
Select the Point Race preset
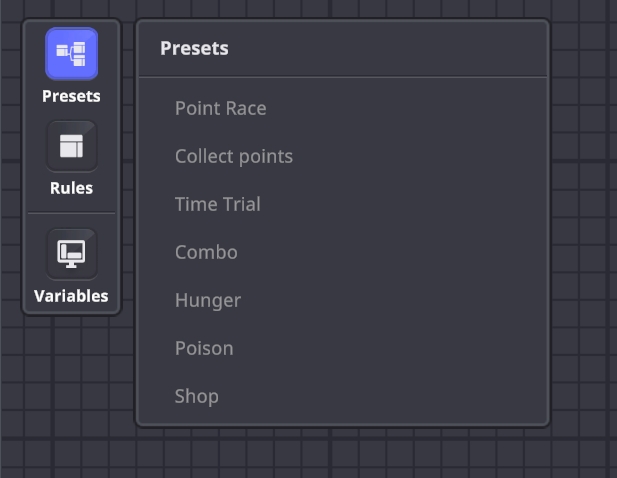point(220,108)
